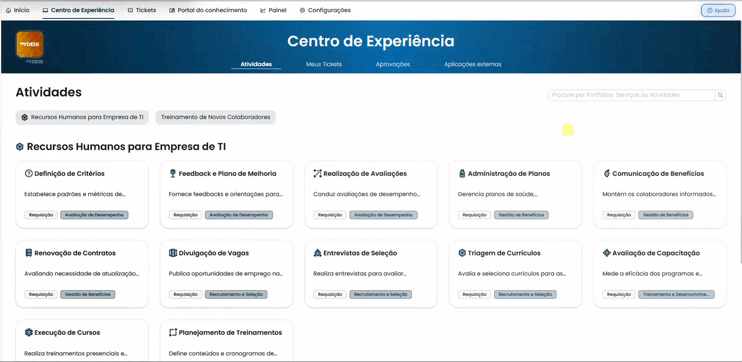
Task: Open the Realização de Avaliações card title
Action: (x=365, y=174)
